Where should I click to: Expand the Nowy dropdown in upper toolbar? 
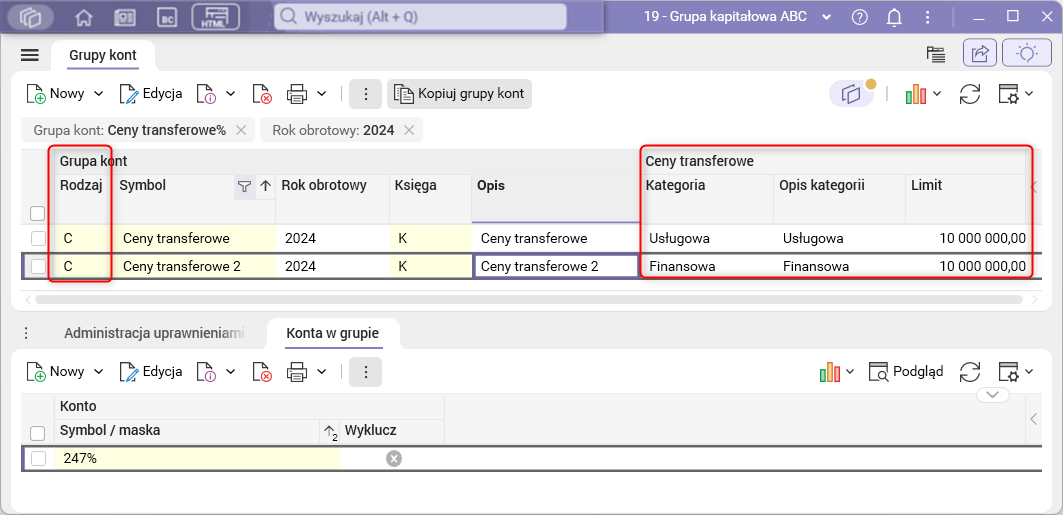point(98,94)
